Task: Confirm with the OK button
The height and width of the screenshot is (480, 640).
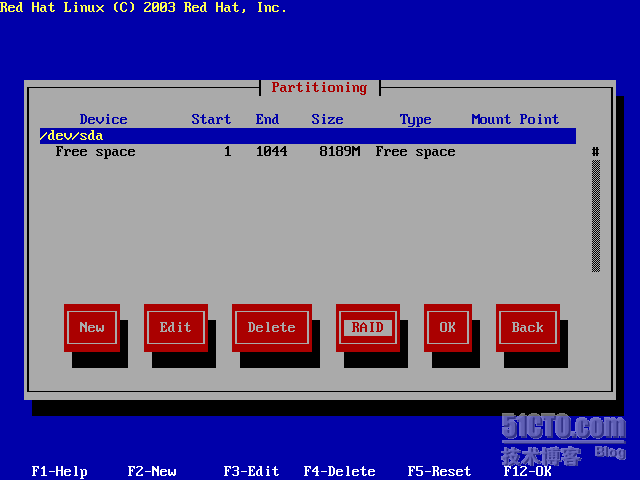Action: (x=448, y=327)
